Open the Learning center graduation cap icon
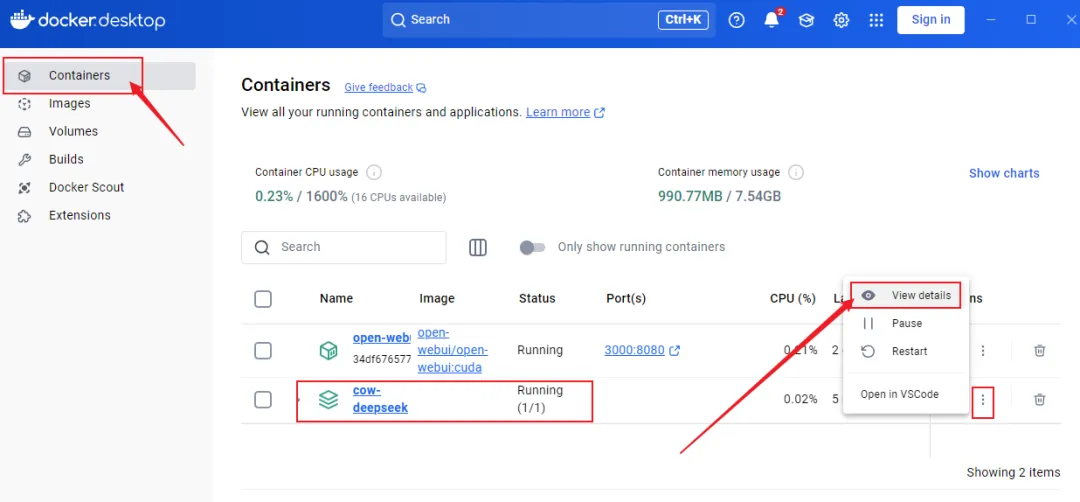This screenshot has width=1080, height=502. (806, 20)
